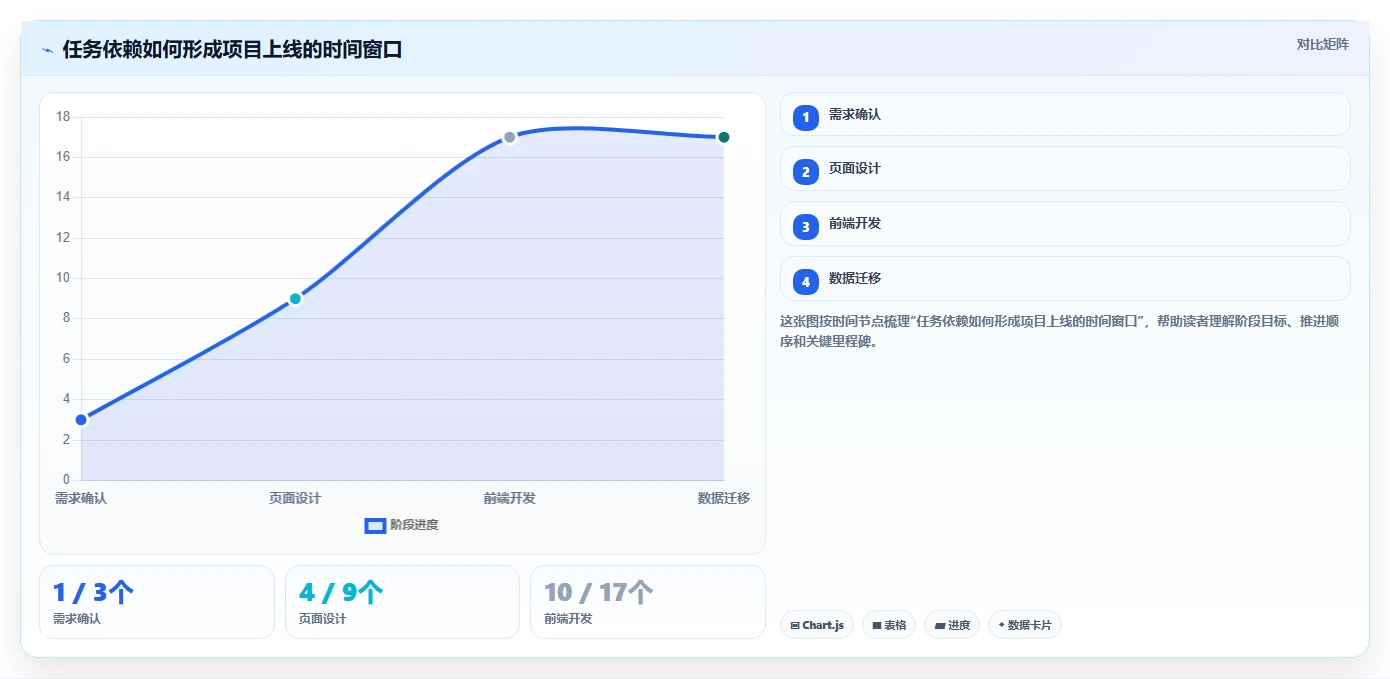Click the title 任务依赖如何形成项目上线的时间窗口
This screenshot has width=1390, height=679.
point(232,50)
